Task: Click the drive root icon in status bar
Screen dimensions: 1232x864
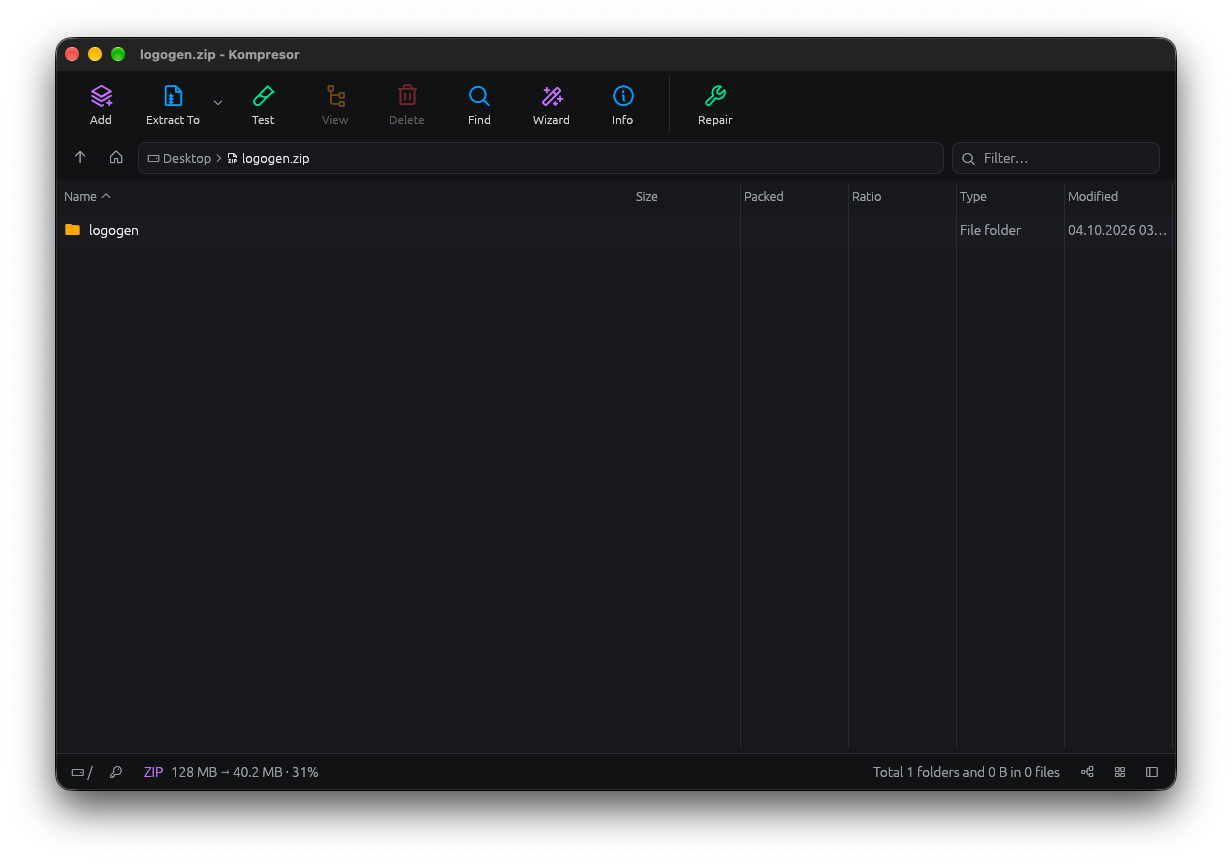Action: click(x=78, y=772)
